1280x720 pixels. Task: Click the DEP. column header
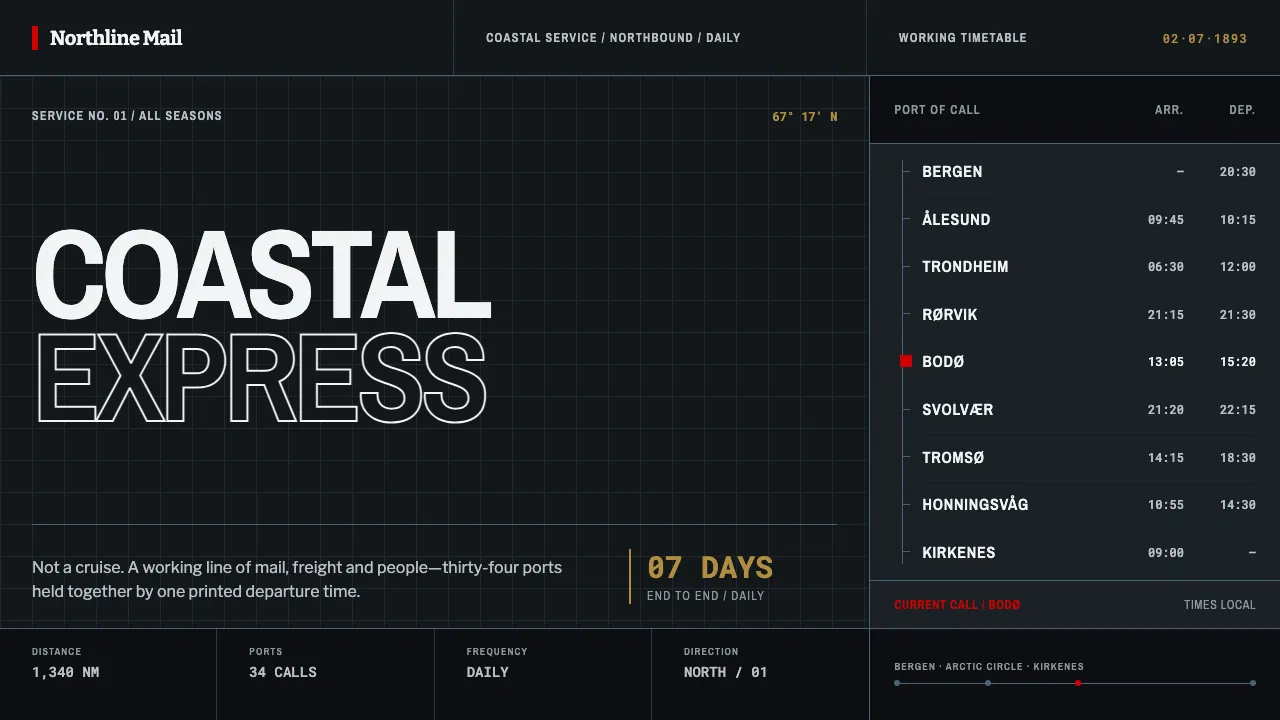coord(1242,110)
